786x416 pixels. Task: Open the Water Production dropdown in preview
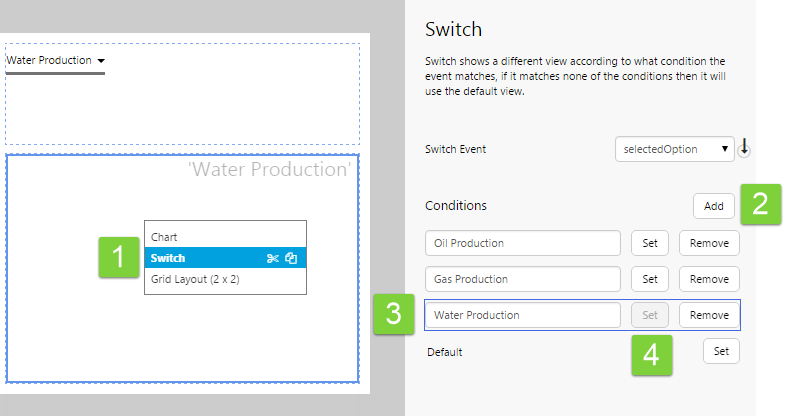click(56, 61)
